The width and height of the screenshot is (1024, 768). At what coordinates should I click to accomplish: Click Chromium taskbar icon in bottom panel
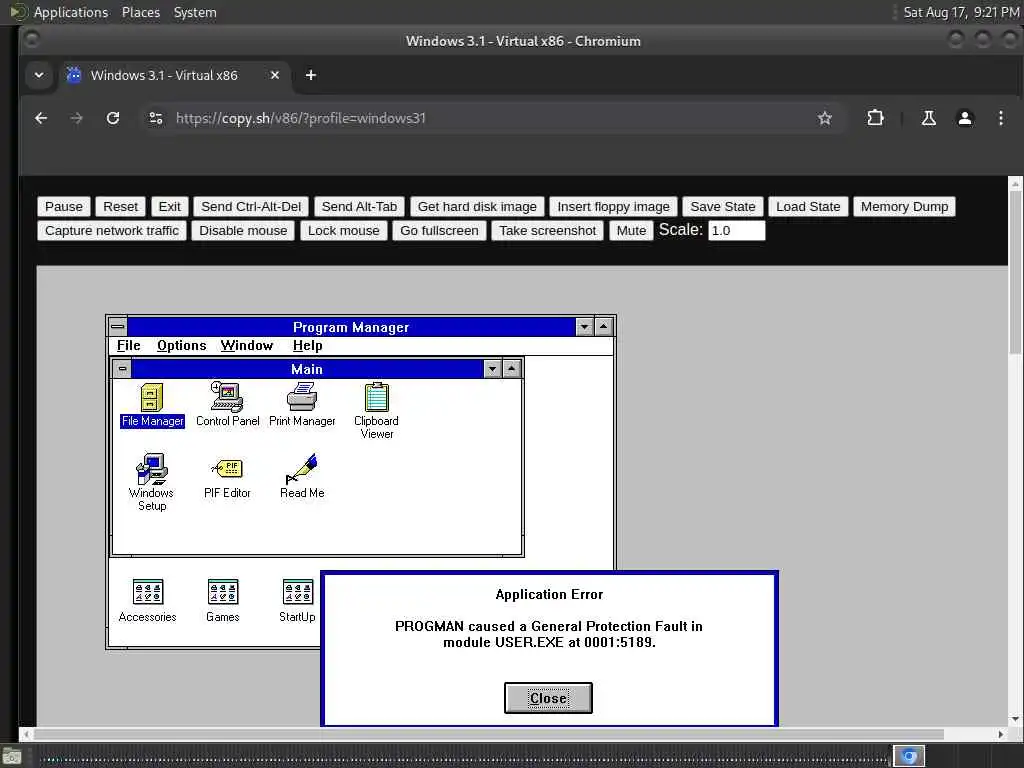click(908, 756)
